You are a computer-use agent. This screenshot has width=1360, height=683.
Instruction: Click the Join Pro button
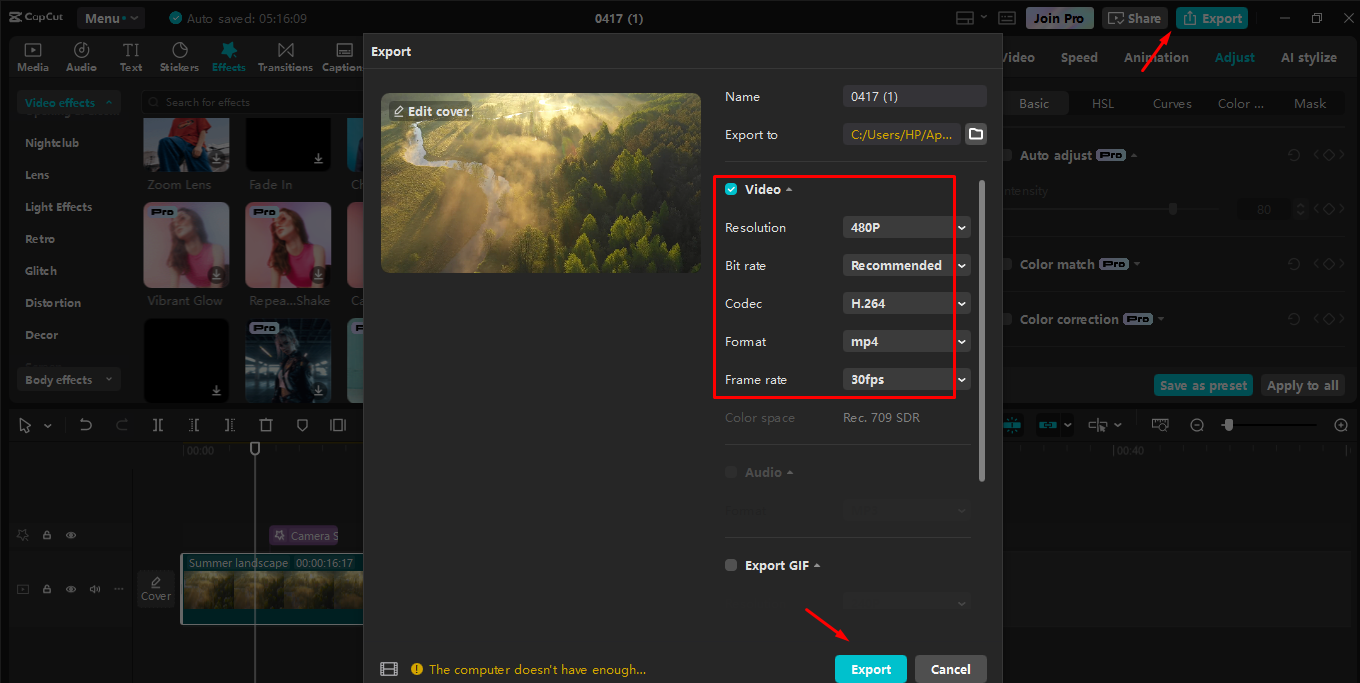coord(1059,17)
